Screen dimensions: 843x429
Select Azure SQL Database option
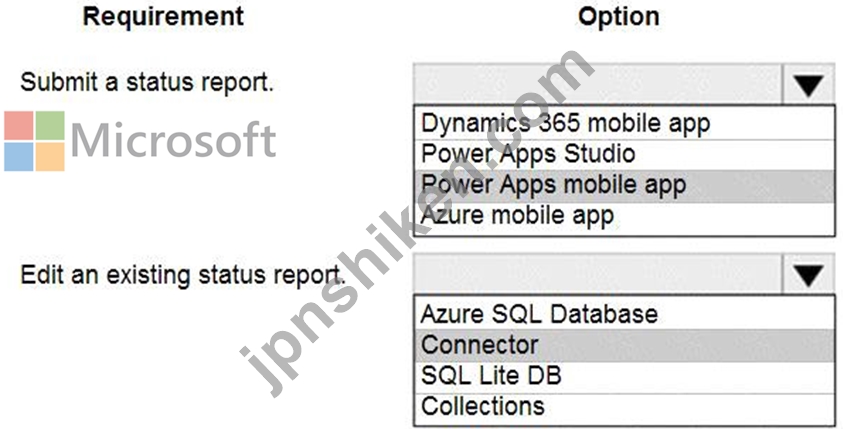pyautogui.click(x=624, y=314)
